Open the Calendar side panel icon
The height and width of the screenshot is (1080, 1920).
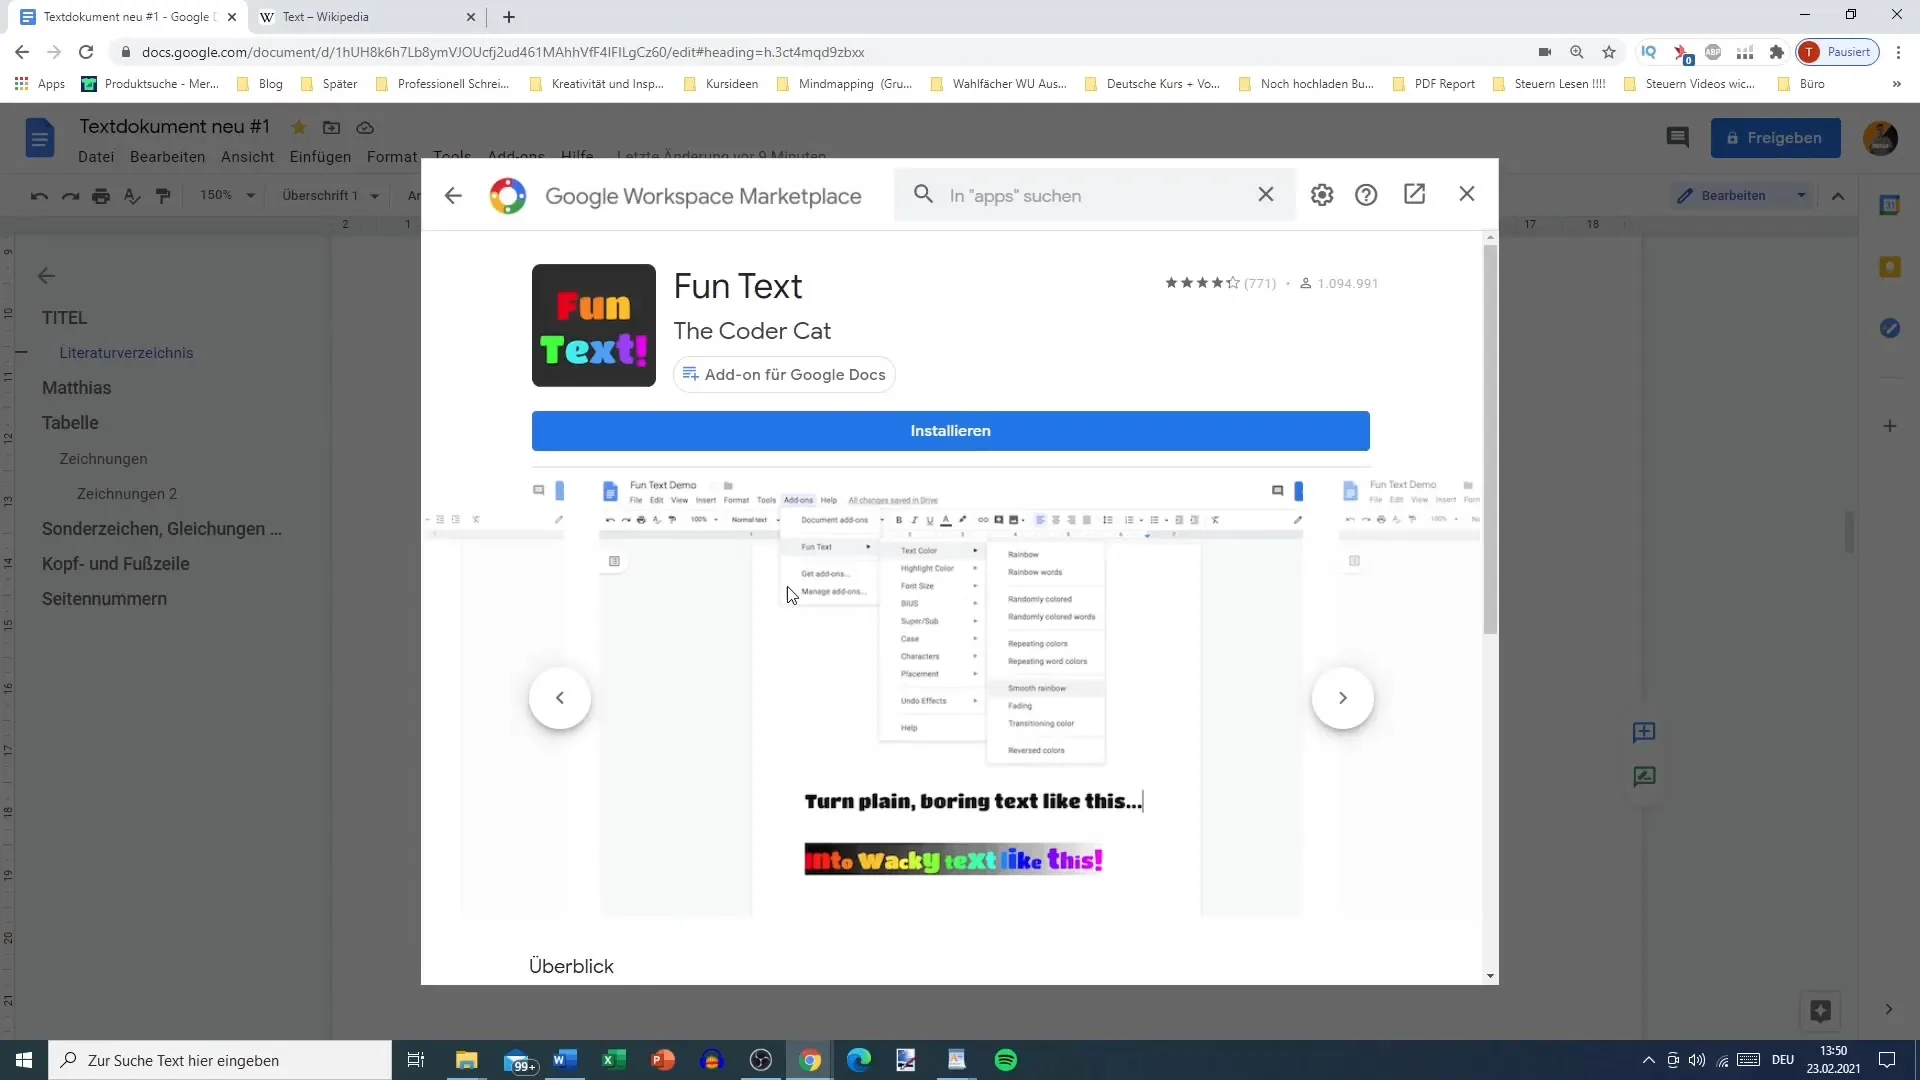[1890, 205]
